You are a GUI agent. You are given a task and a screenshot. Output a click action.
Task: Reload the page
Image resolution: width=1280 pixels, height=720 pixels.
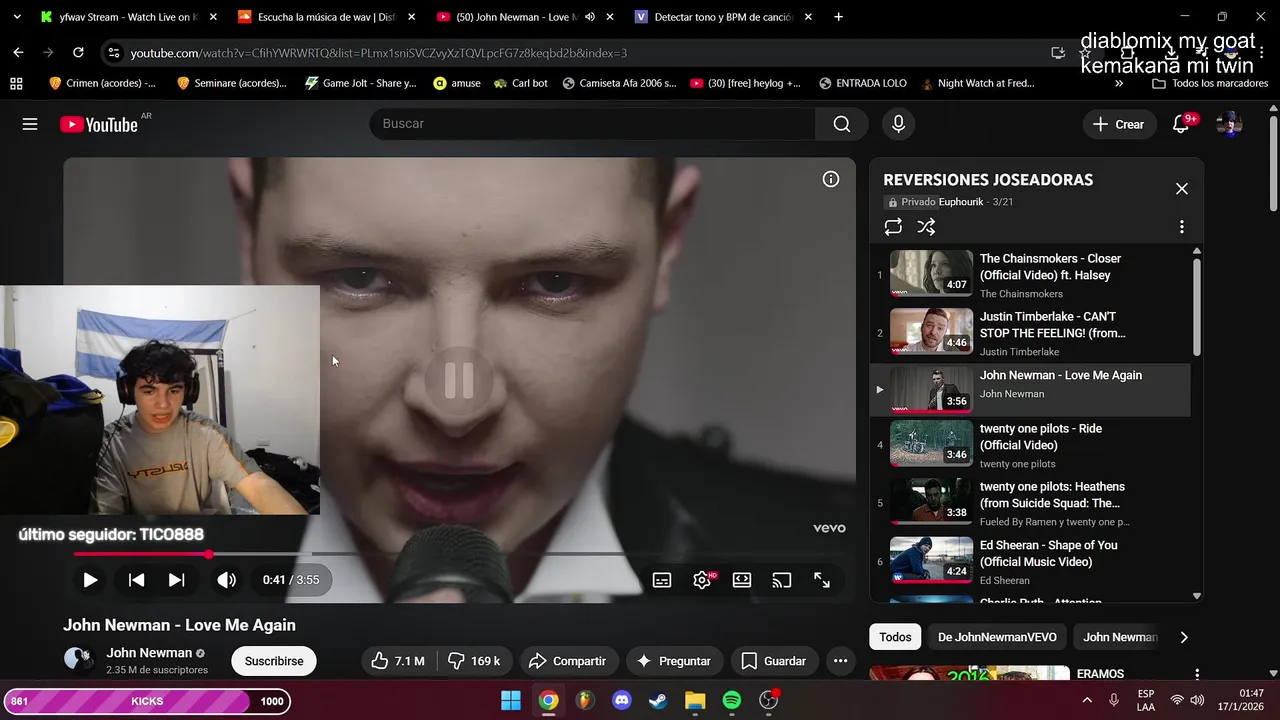(78, 52)
